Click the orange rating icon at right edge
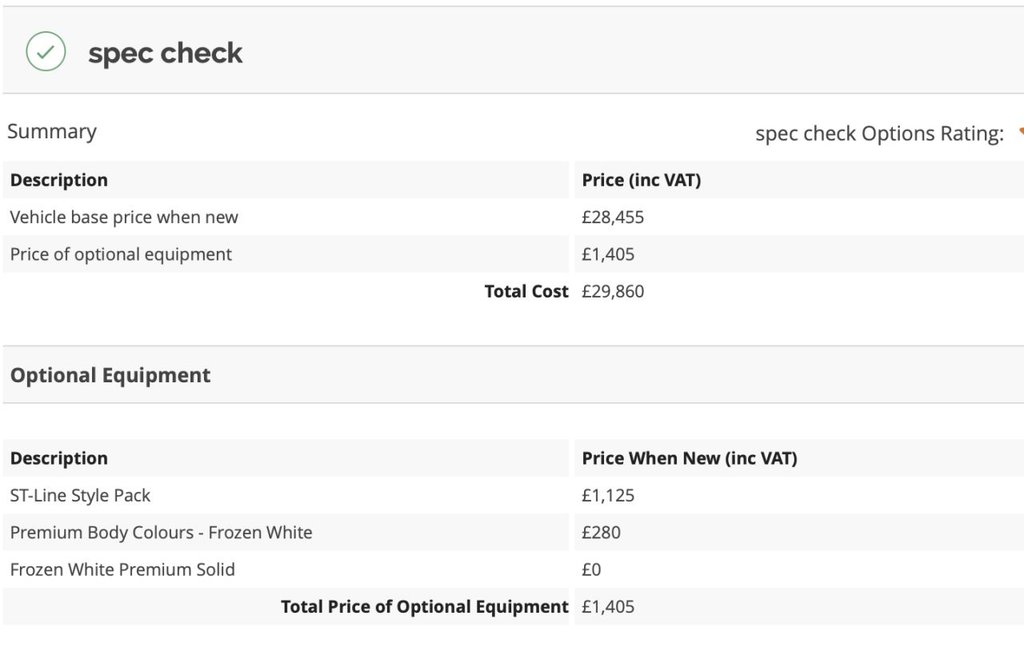 [1019, 132]
